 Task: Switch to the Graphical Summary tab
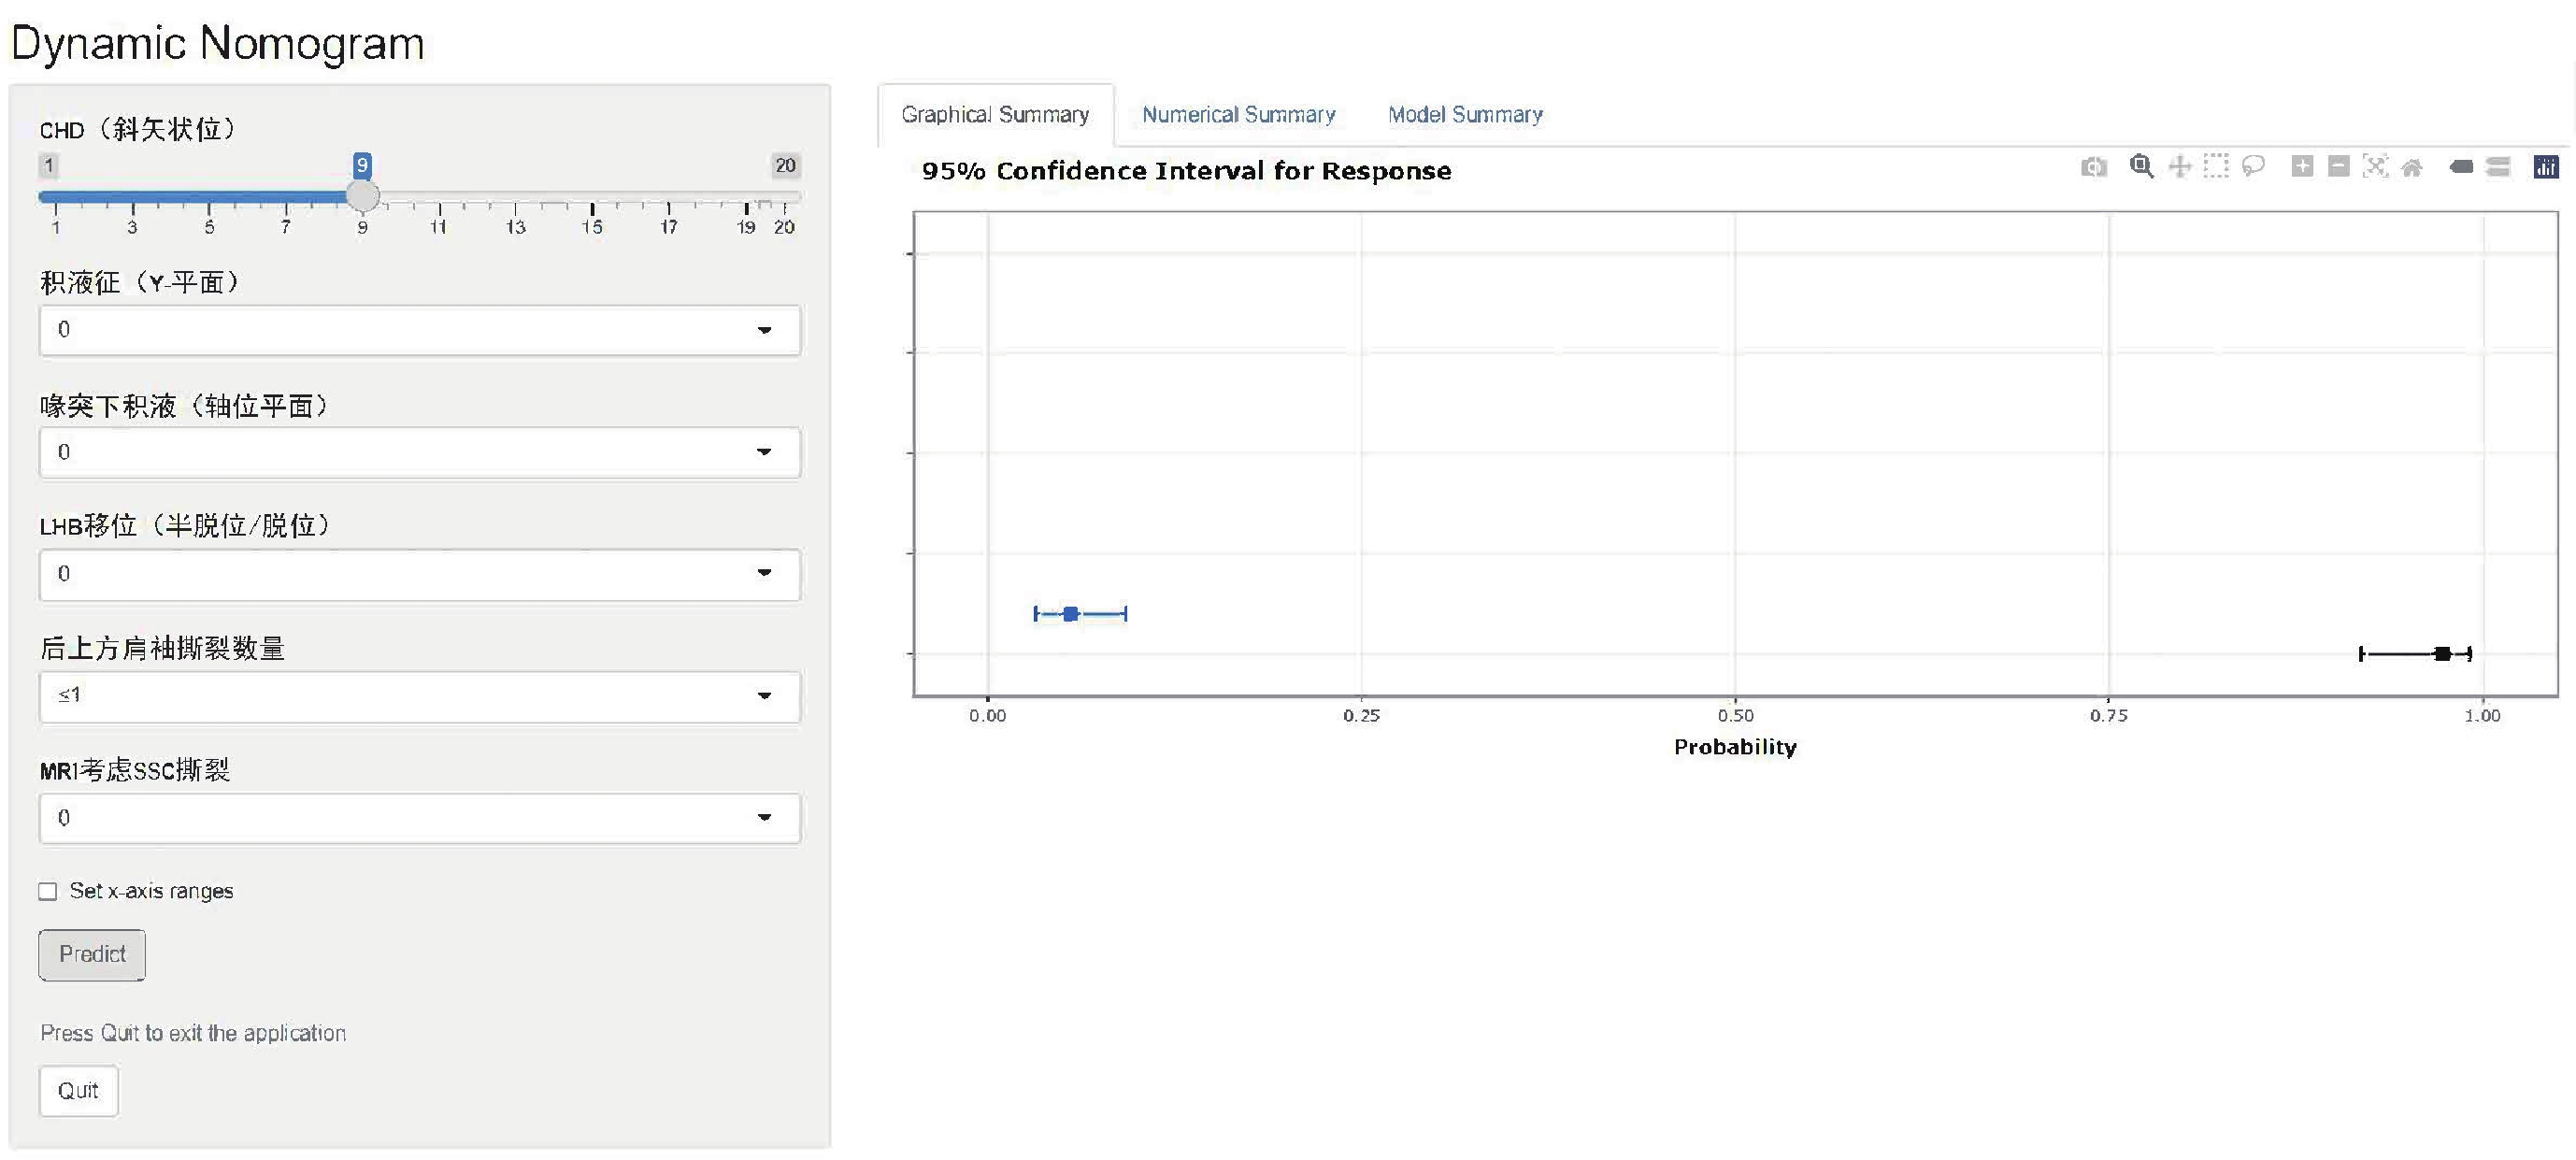(x=995, y=115)
